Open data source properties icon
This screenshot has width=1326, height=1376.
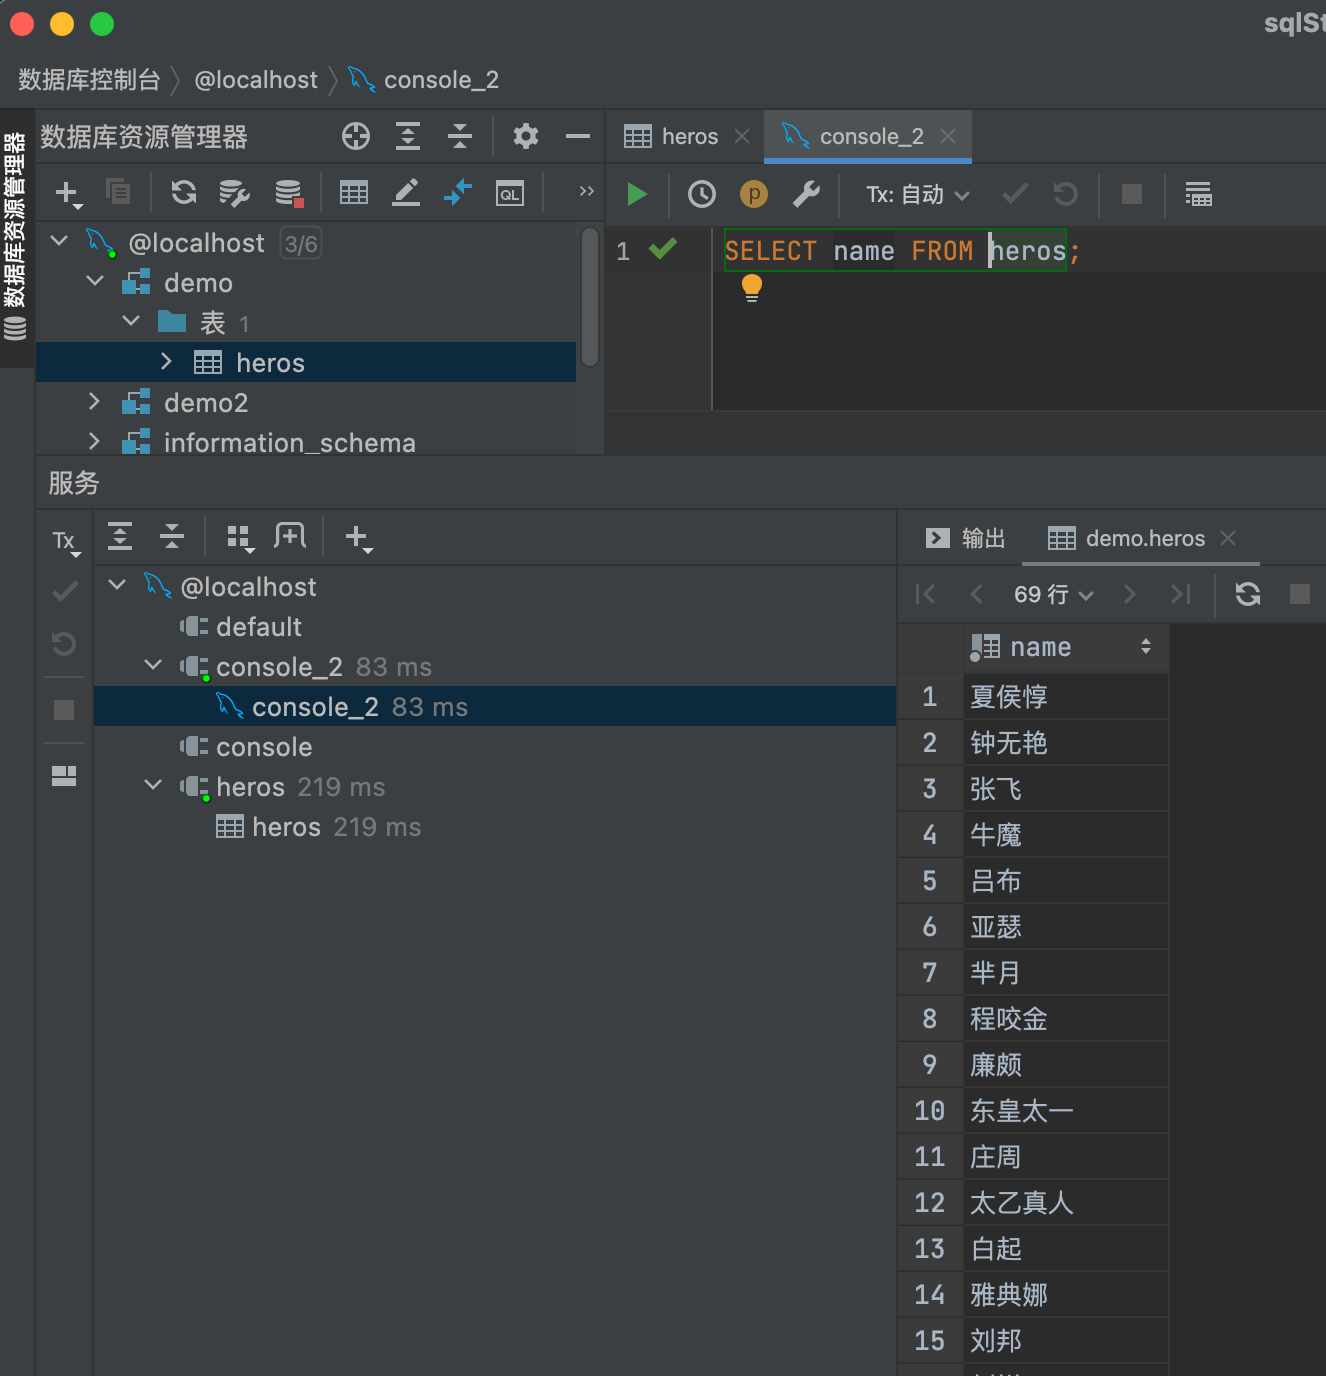(234, 193)
